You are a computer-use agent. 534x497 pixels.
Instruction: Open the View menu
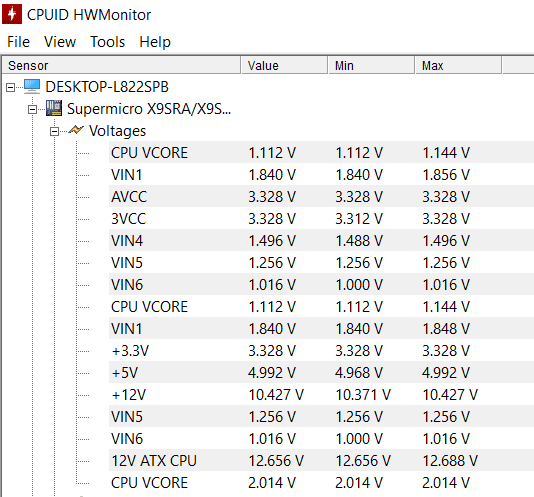(60, 42)
